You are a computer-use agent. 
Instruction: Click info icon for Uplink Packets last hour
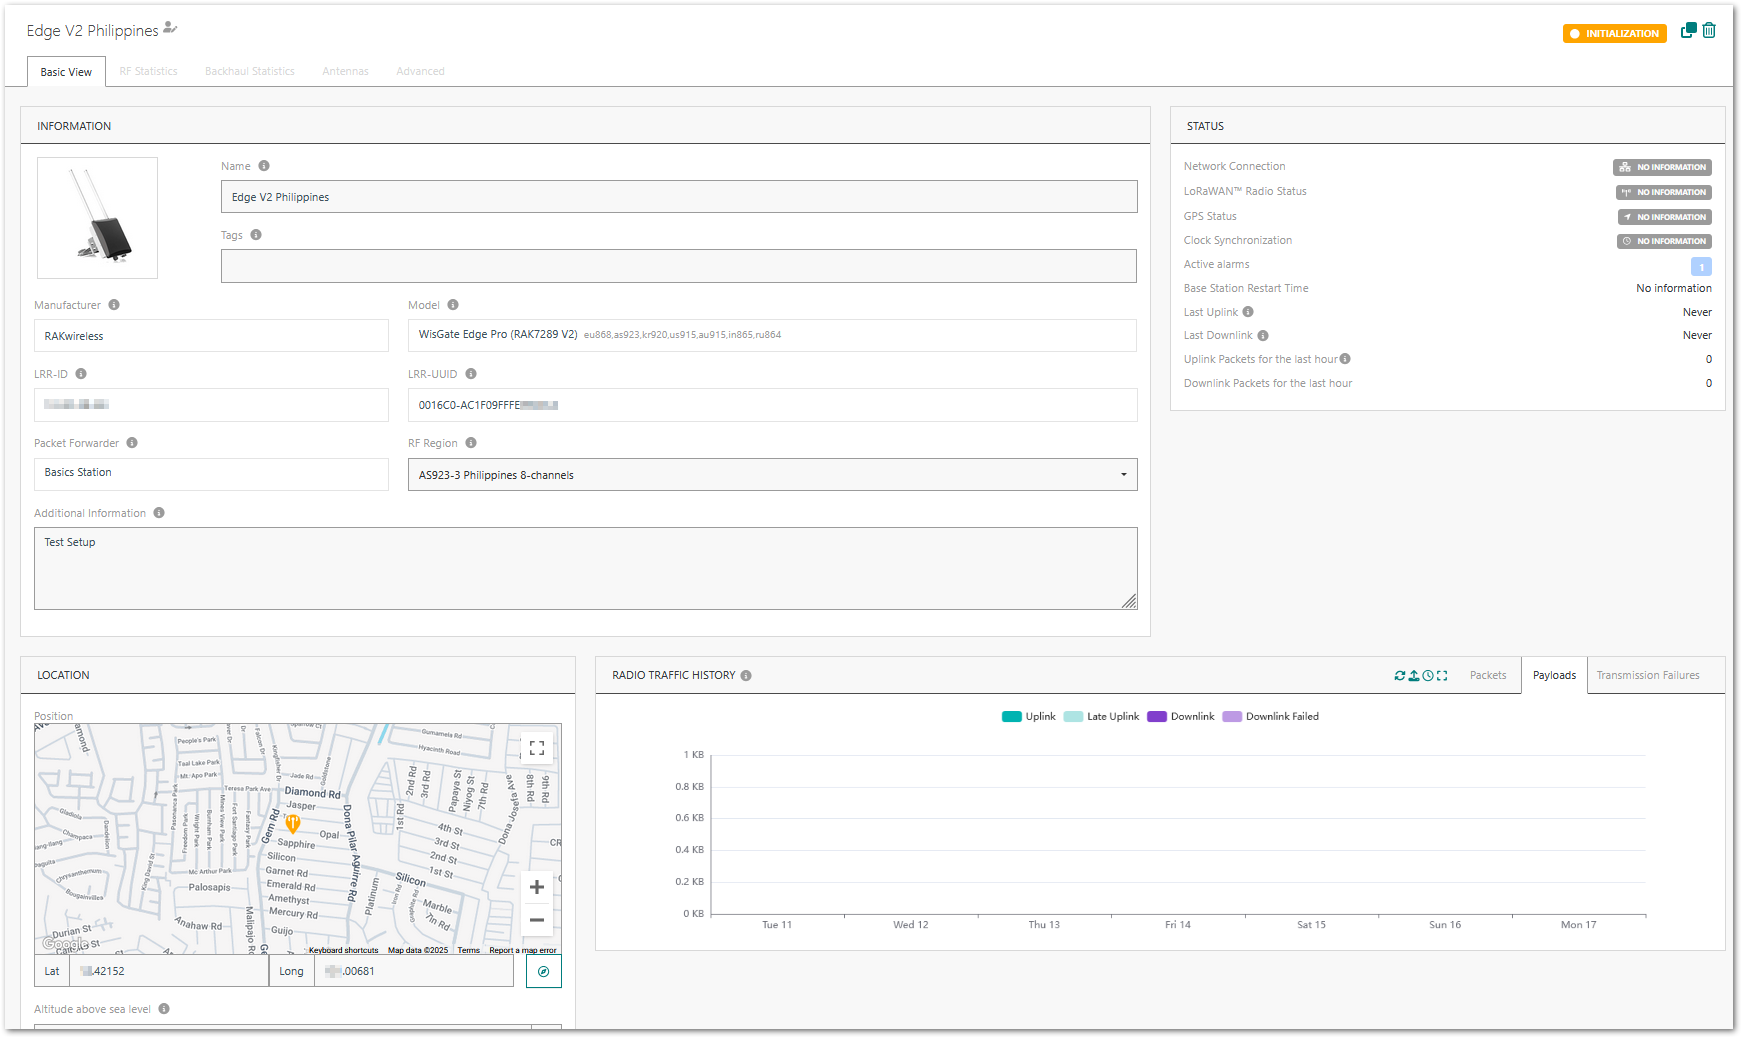tap(1345, 359)
